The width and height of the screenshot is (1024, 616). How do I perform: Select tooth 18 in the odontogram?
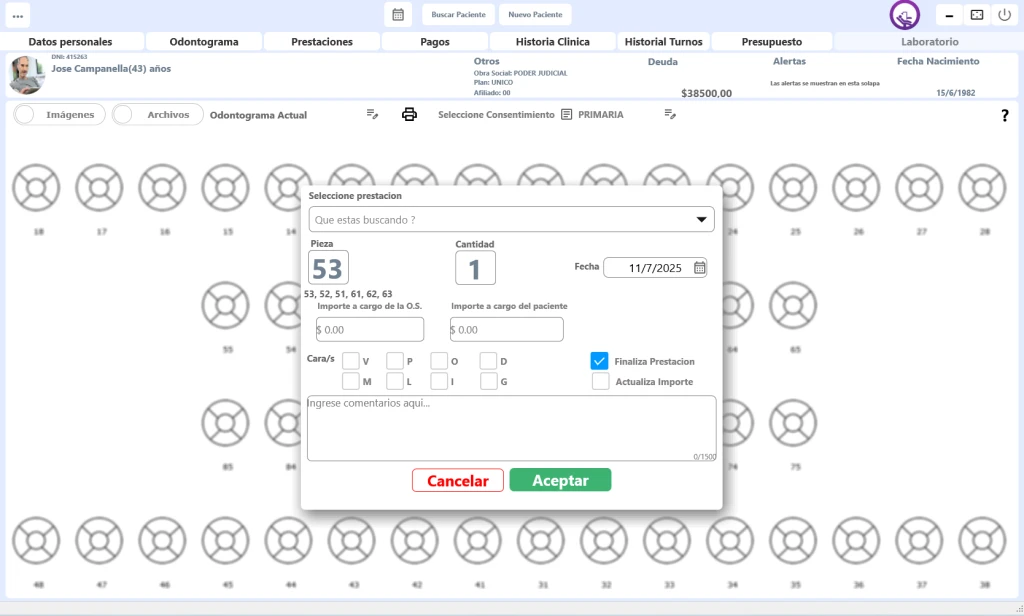[38, 187]
